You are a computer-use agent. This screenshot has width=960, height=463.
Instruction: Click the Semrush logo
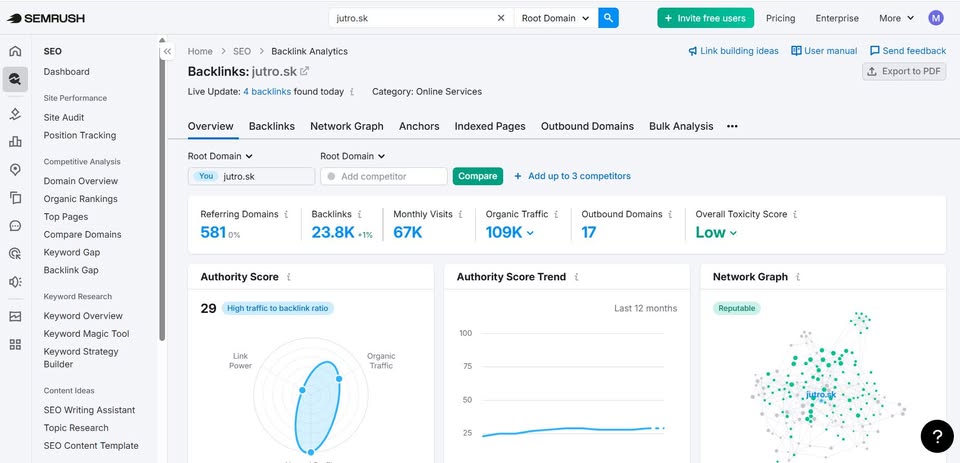click(46, 18)
